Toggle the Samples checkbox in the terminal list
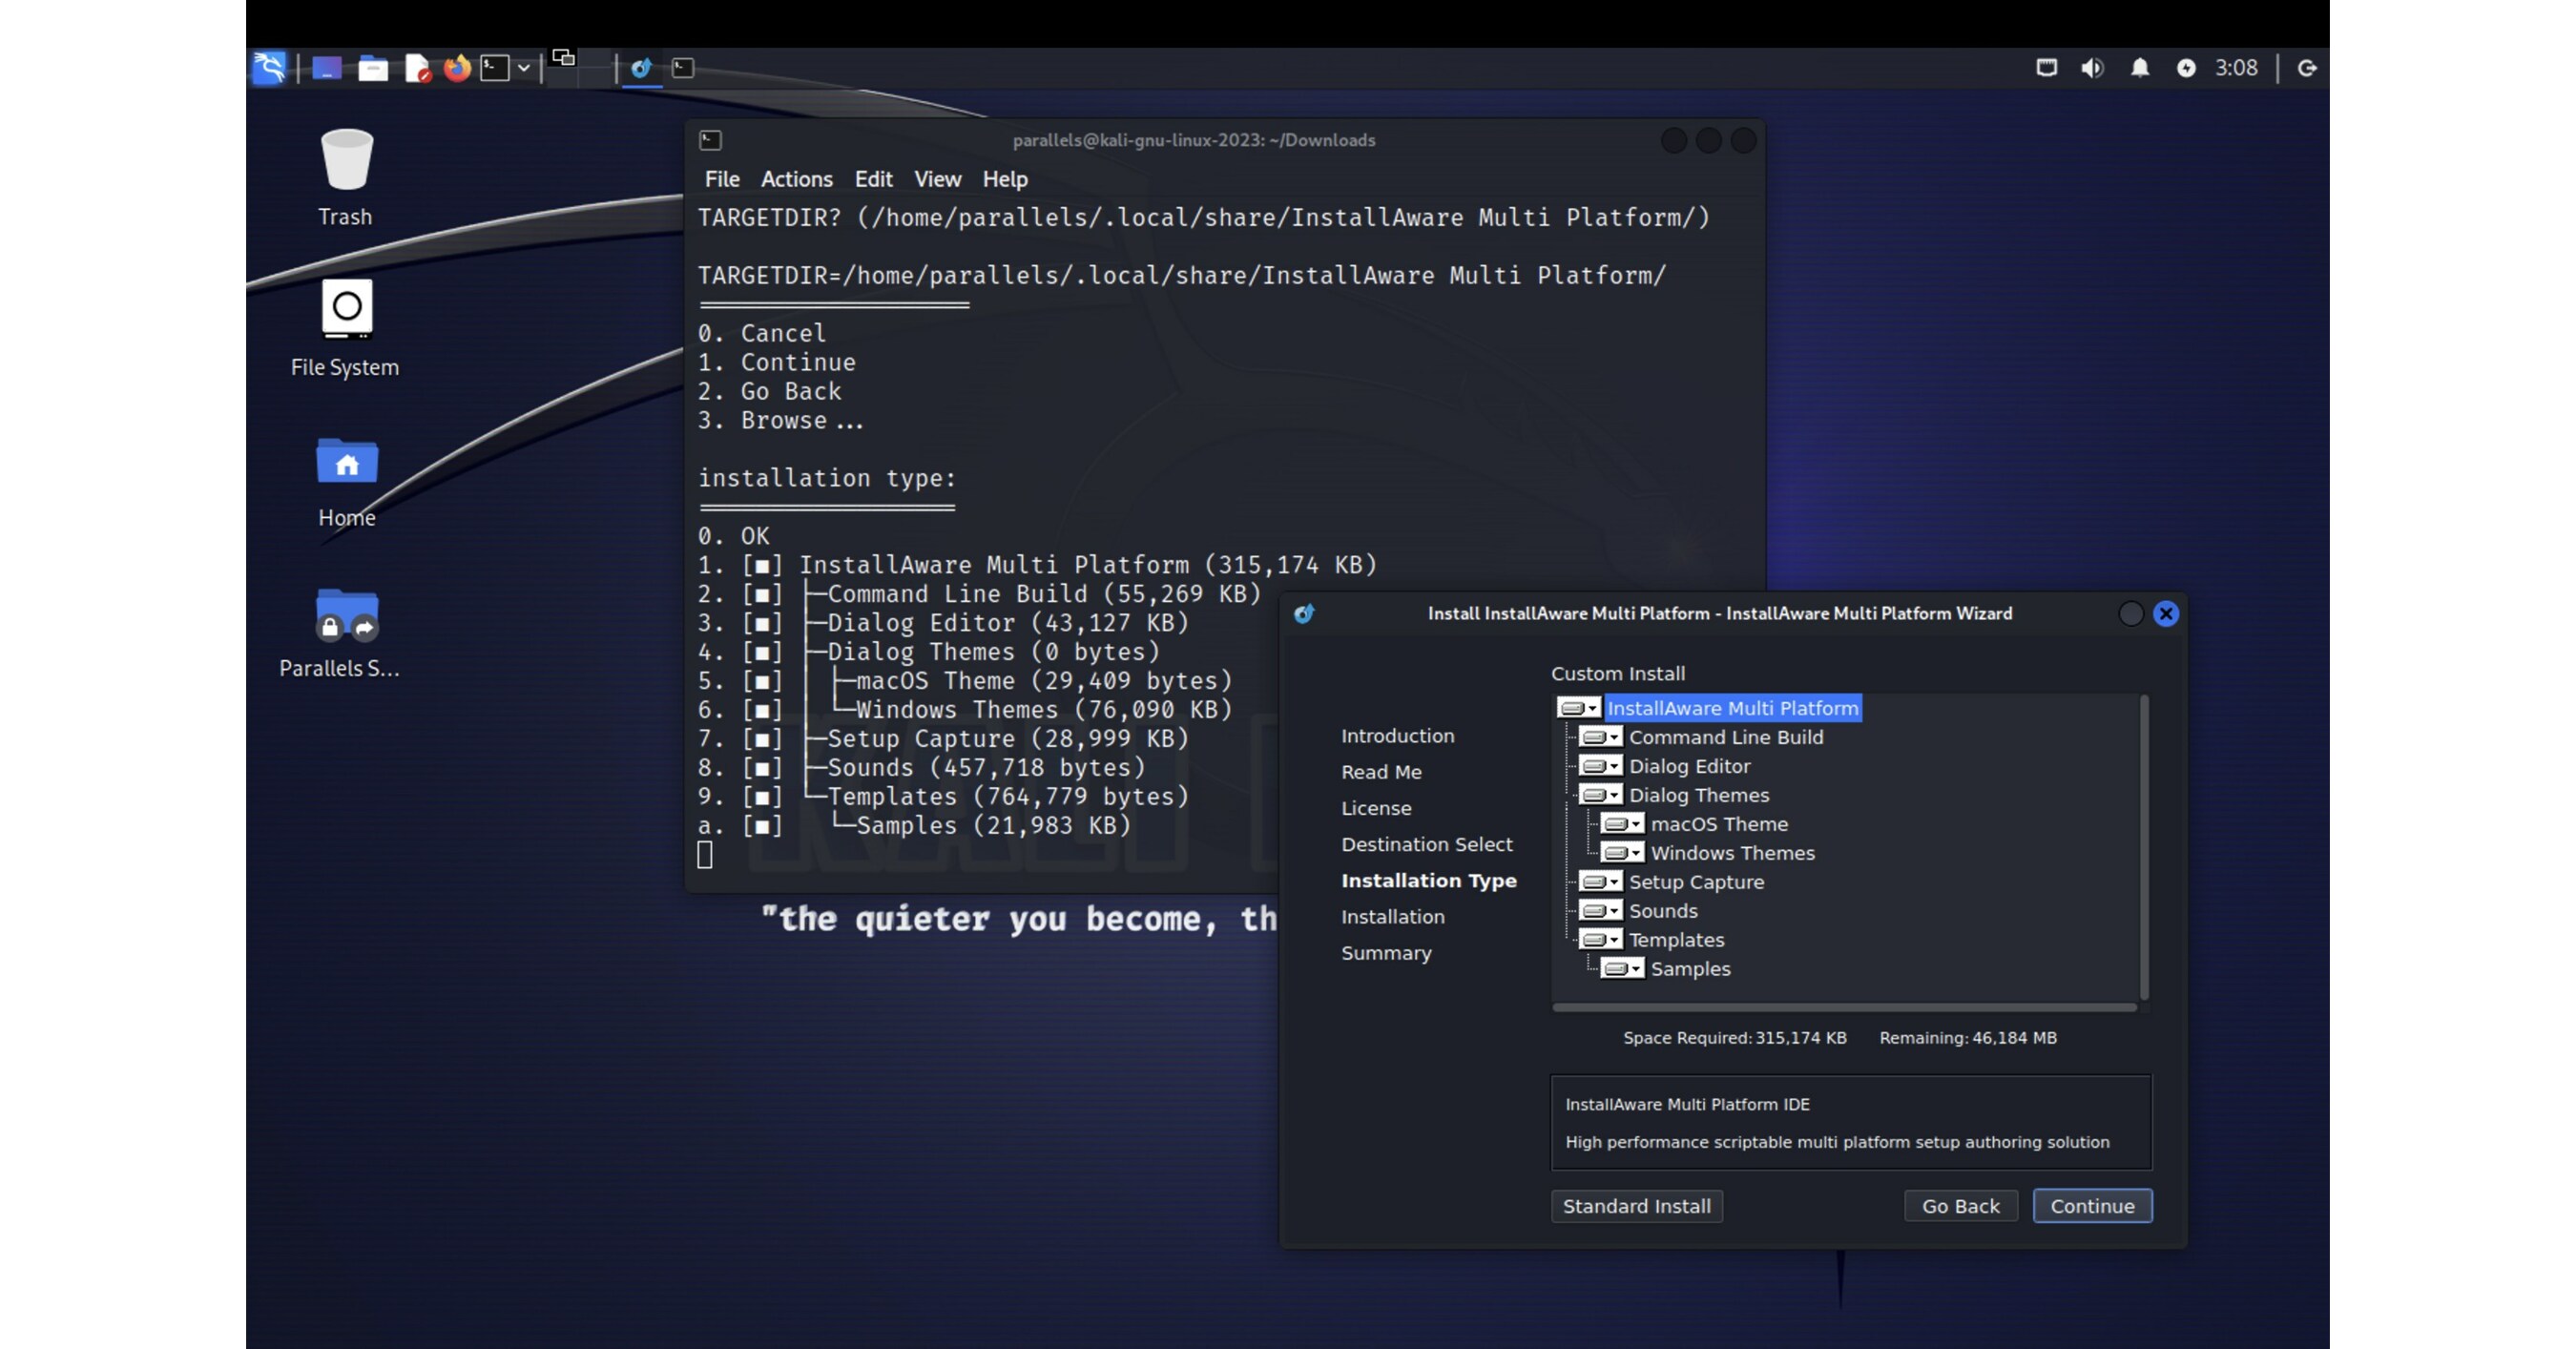This screenshot has width=2576, height=1349. [x=763, y=825]
